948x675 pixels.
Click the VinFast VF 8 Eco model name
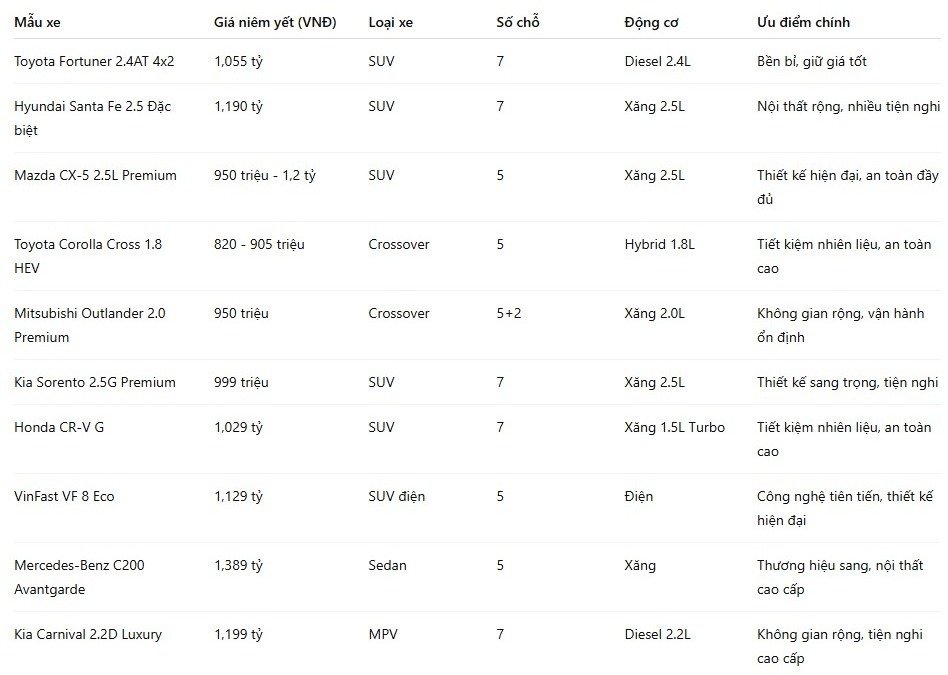point(64,496)
